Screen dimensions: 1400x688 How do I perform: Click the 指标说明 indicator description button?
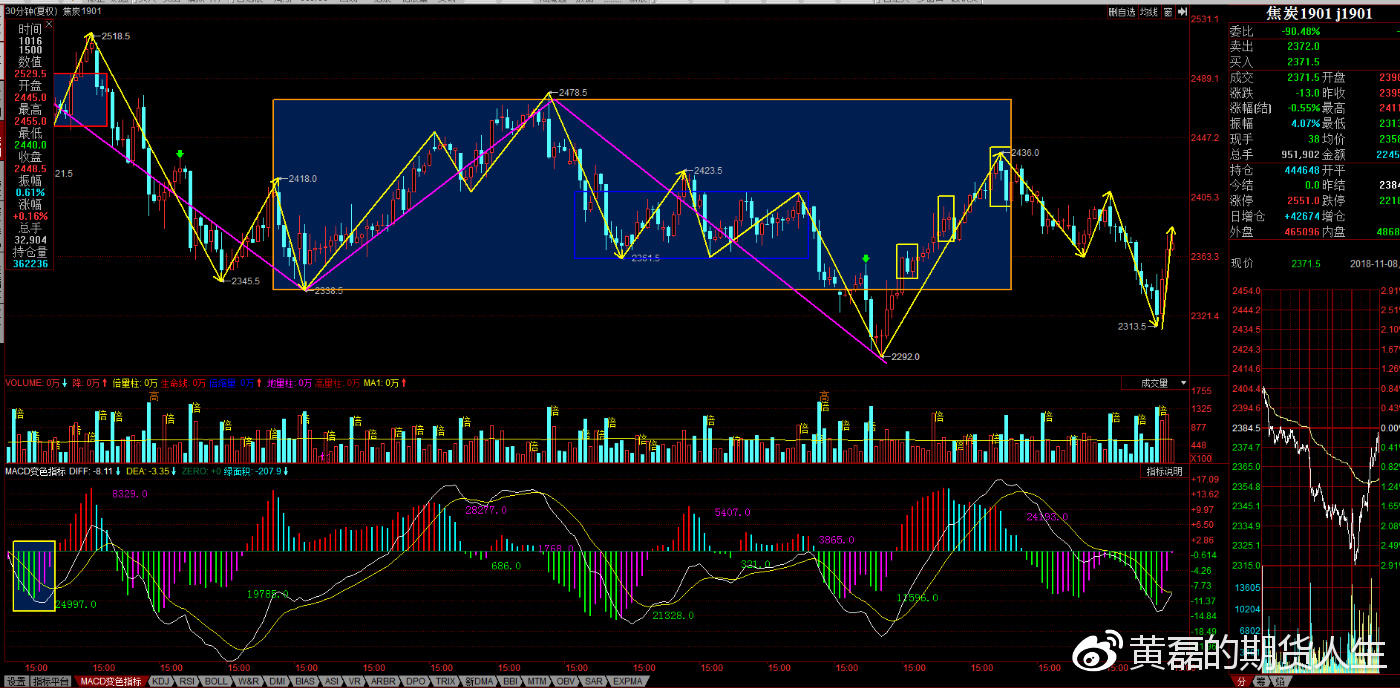(x=1164, y=471)
